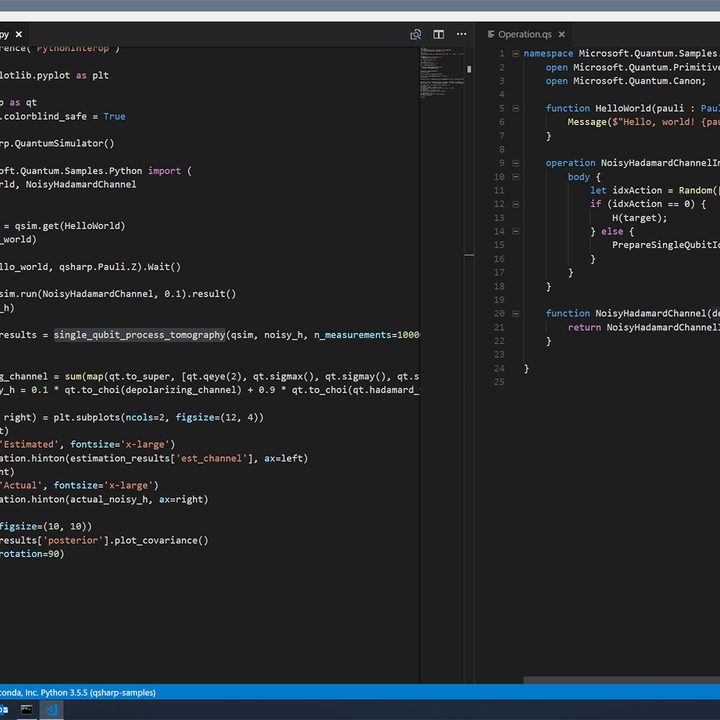Click 'lotlib.pyplot as plt' line
The image size is (720, 720).
click(x=54, y=75)
